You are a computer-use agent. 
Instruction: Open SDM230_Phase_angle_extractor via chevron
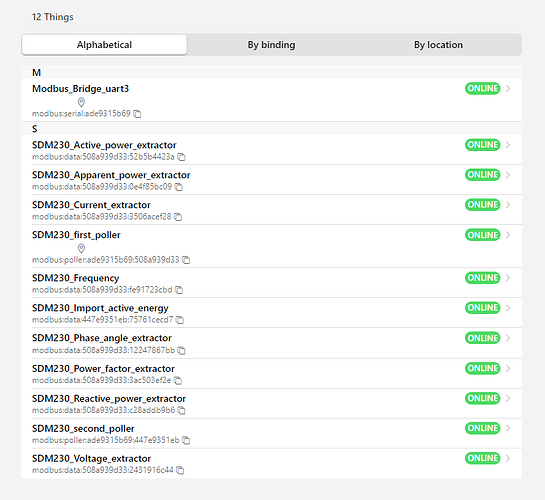pyautogui.click(x=508, y=338)
